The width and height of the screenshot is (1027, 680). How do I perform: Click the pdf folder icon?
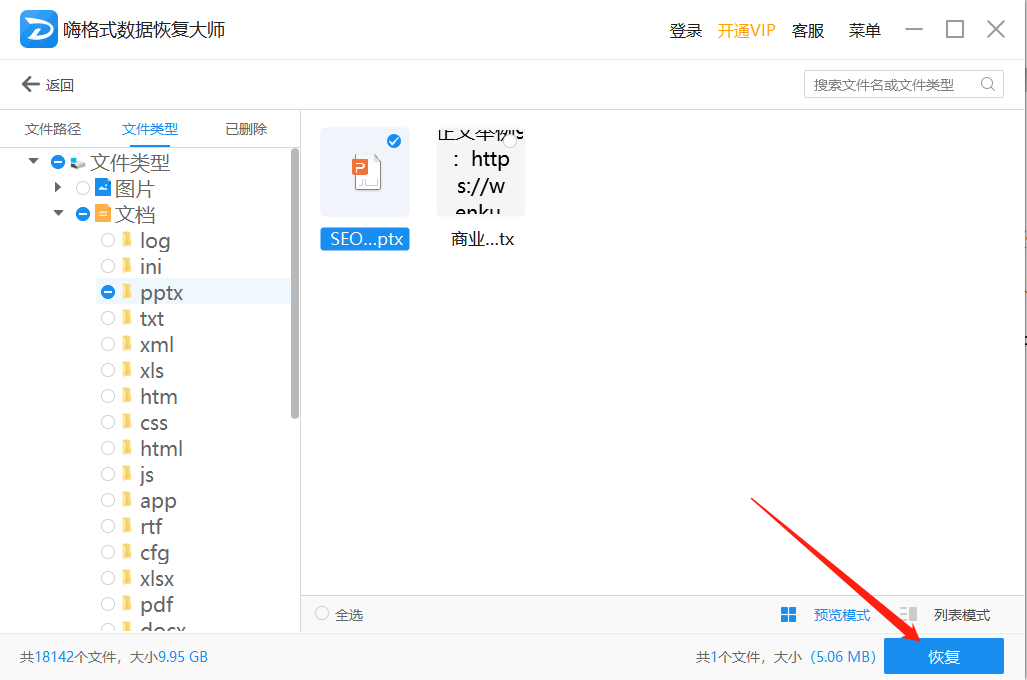[127, 603]
